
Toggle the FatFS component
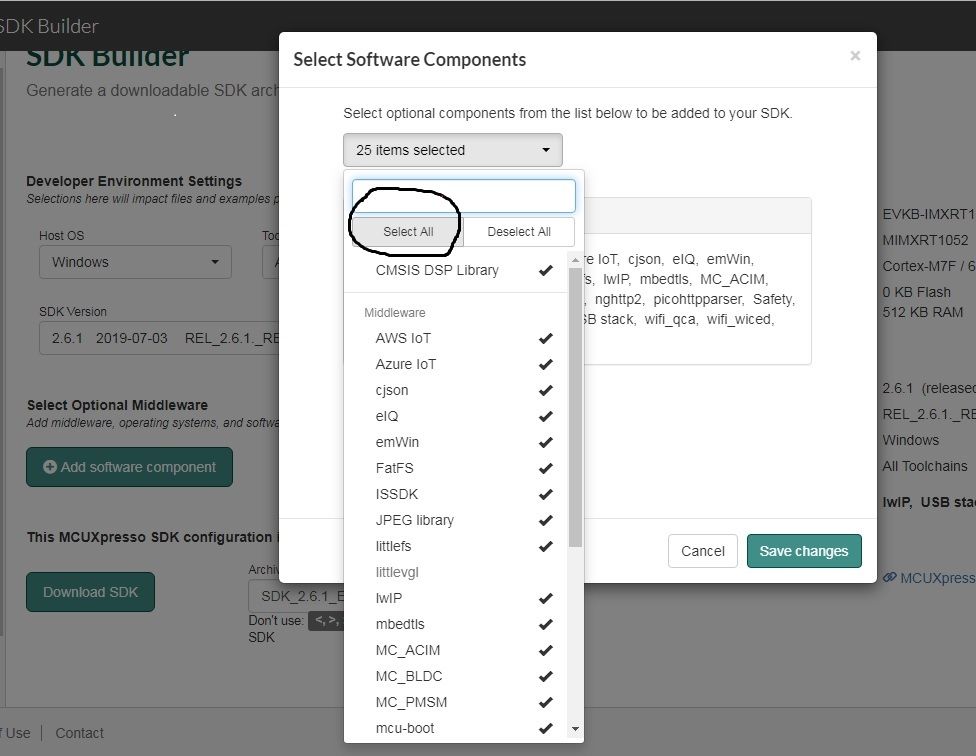(456, 468)
